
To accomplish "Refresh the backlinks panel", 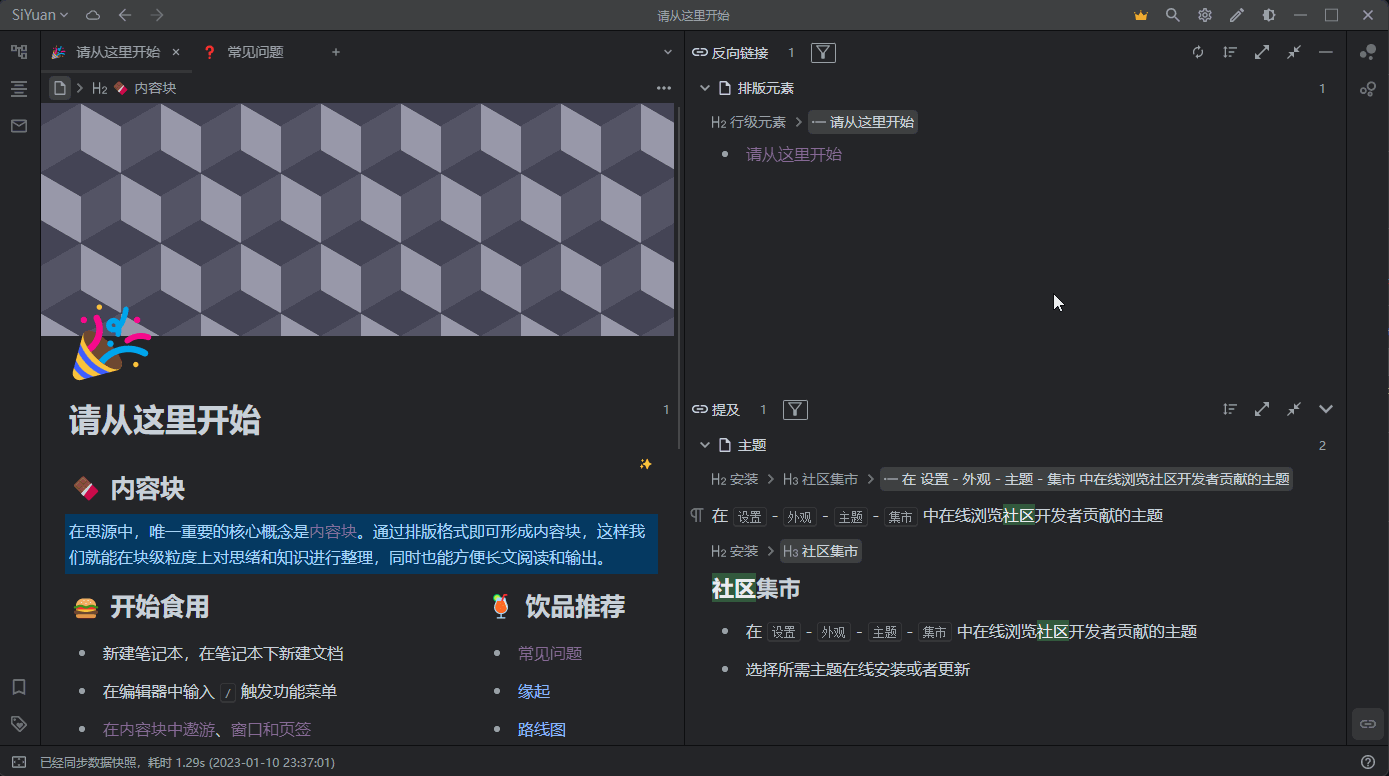I will [1198, 52].
